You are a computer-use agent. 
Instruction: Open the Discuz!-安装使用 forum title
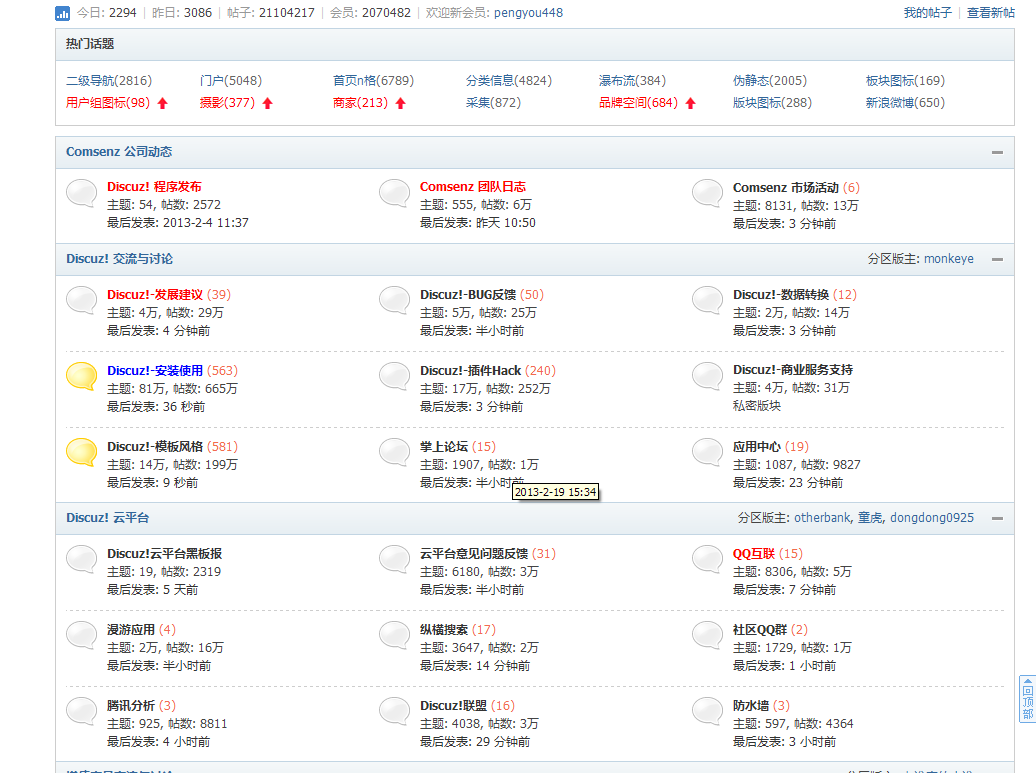[155, 371]
